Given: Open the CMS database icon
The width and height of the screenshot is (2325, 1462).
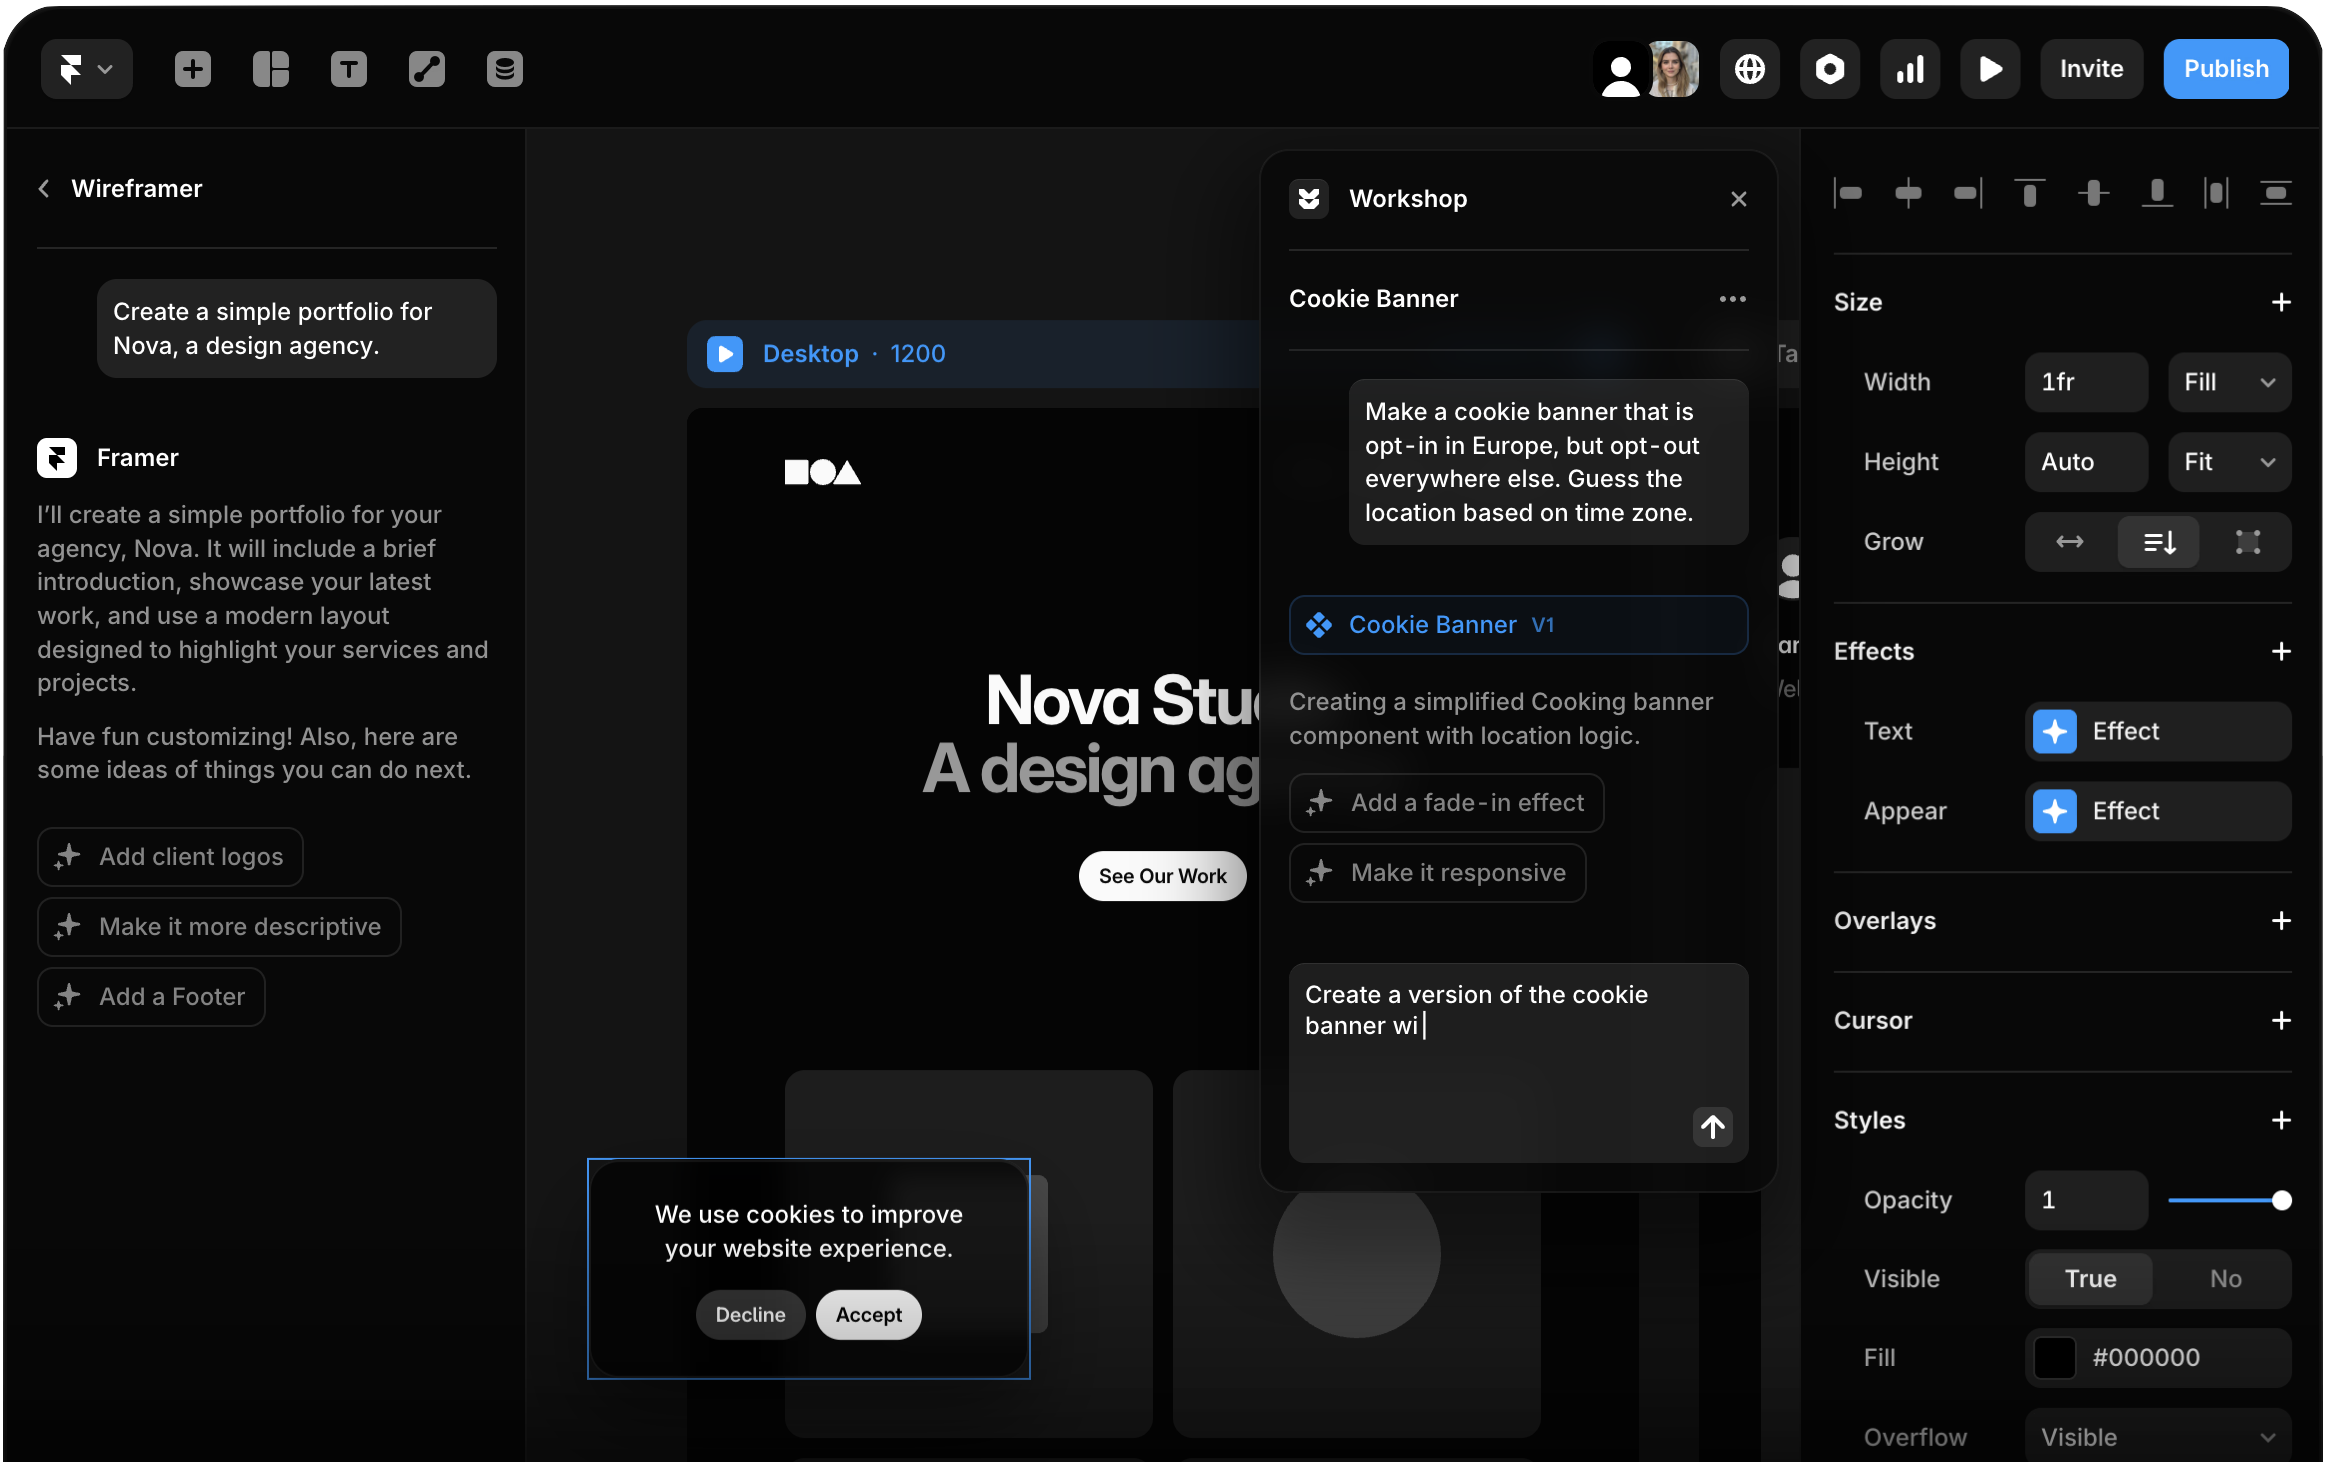Looking at the screenshot, I should pyautogui.click(x=504, y=69).
